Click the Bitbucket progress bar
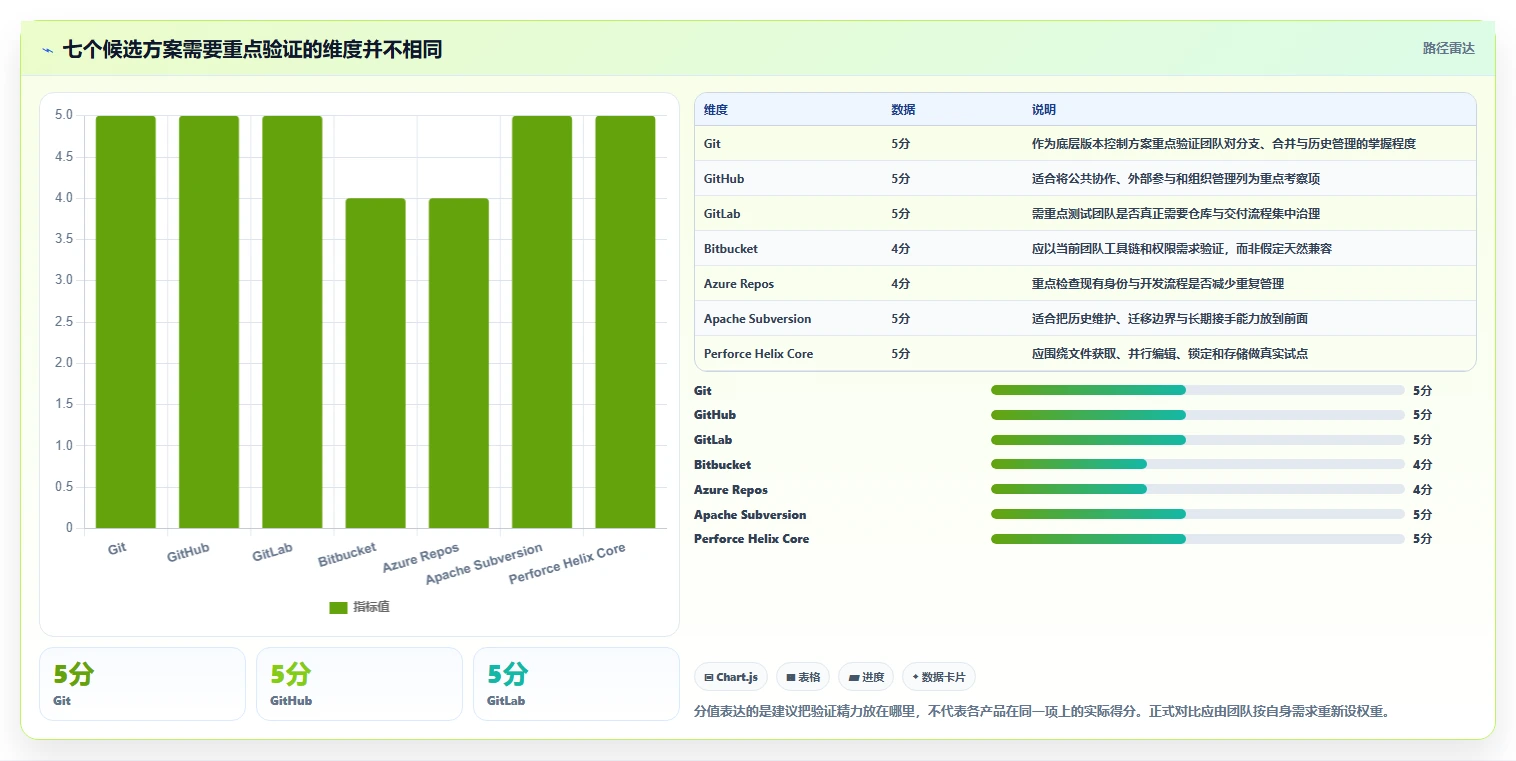Screen dimensions: 1516x761 point(1198,464)
